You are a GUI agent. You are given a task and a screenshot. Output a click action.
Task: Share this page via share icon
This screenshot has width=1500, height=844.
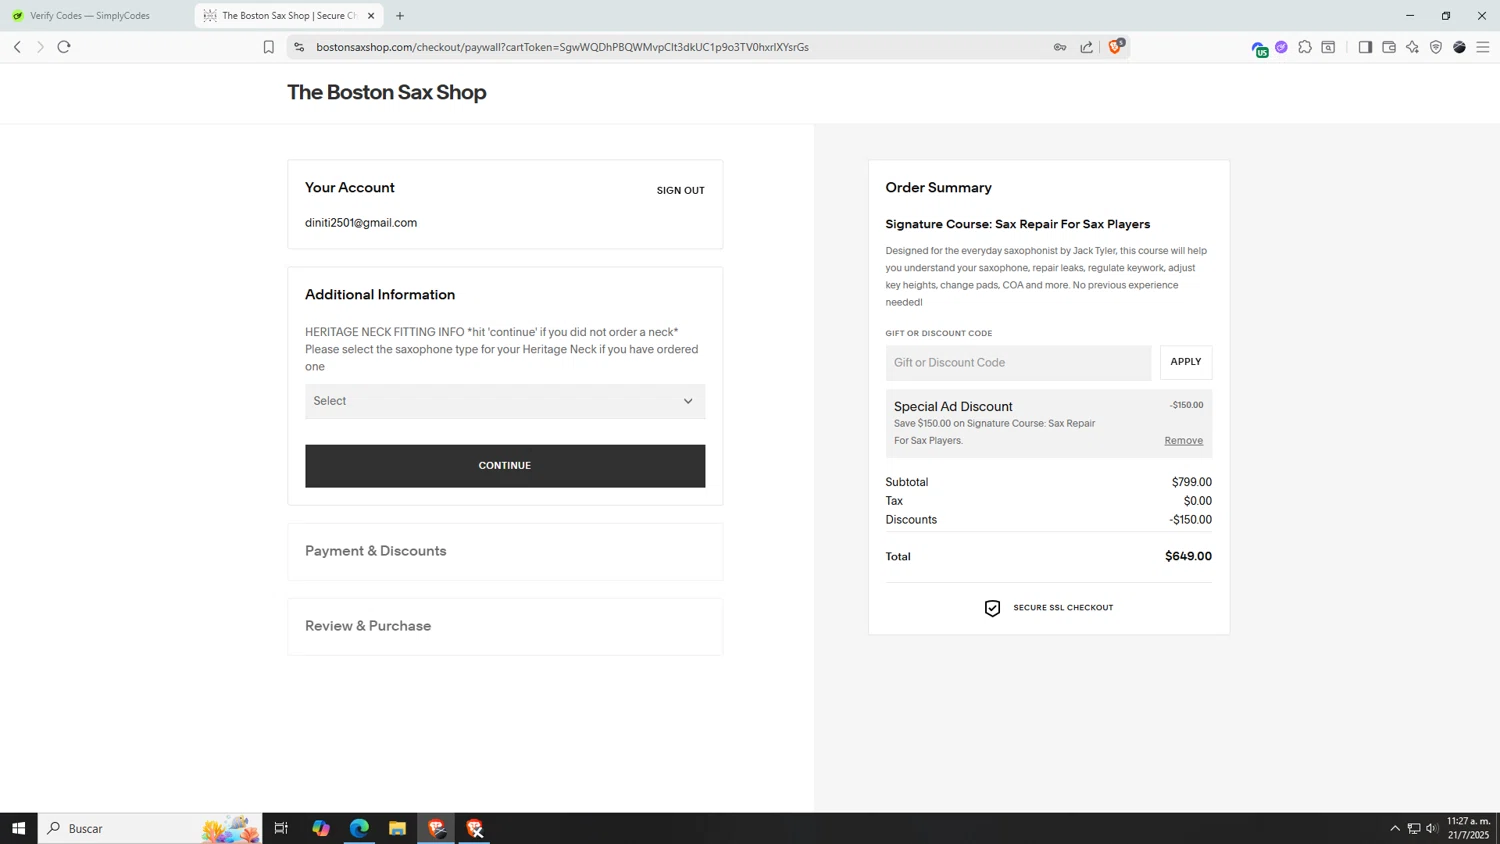click(1086, 47)
